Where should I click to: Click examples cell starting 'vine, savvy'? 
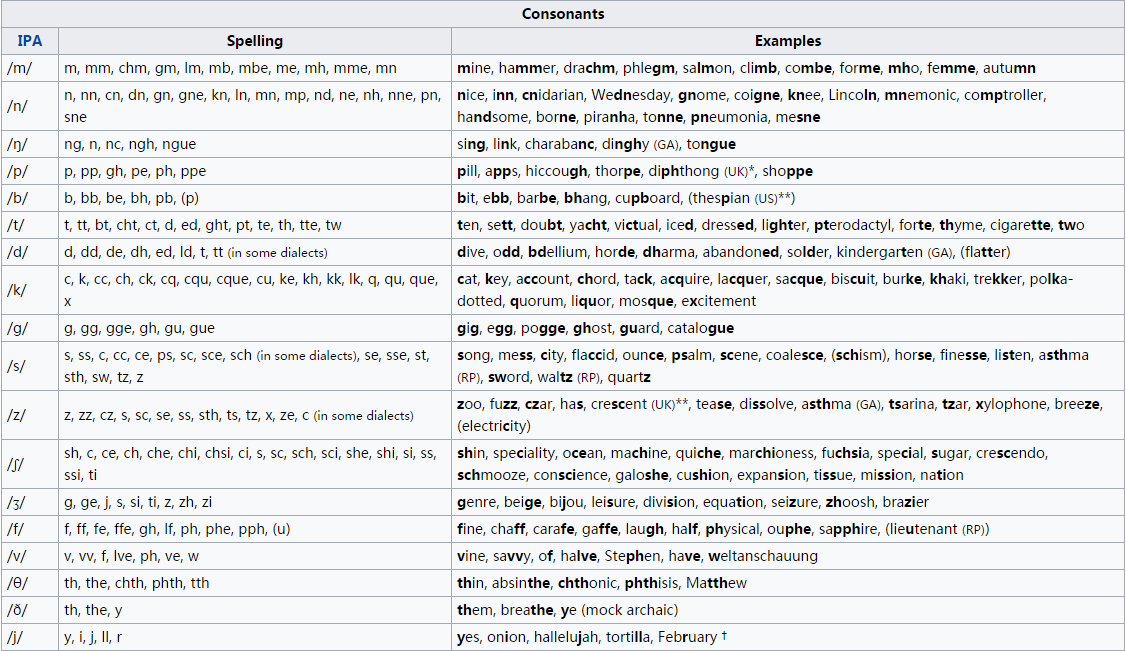(788, 556)
